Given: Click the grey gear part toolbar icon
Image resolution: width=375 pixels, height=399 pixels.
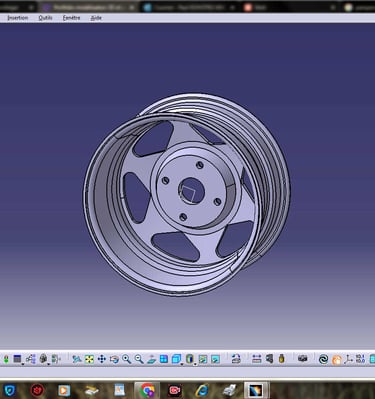Looking at the screenshot, I should (x=43, y=359).
